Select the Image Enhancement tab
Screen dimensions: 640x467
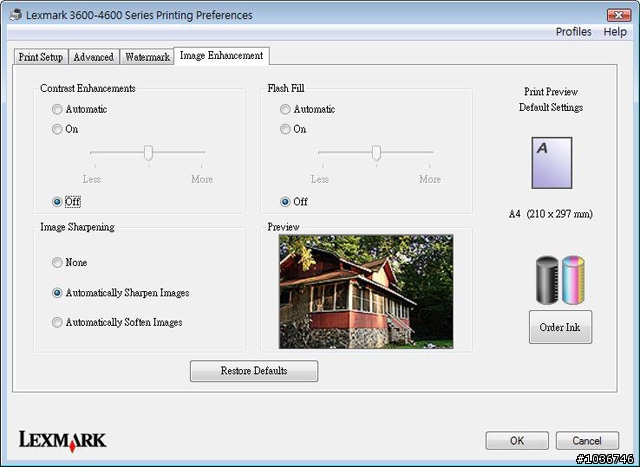(x=221, y=56)
